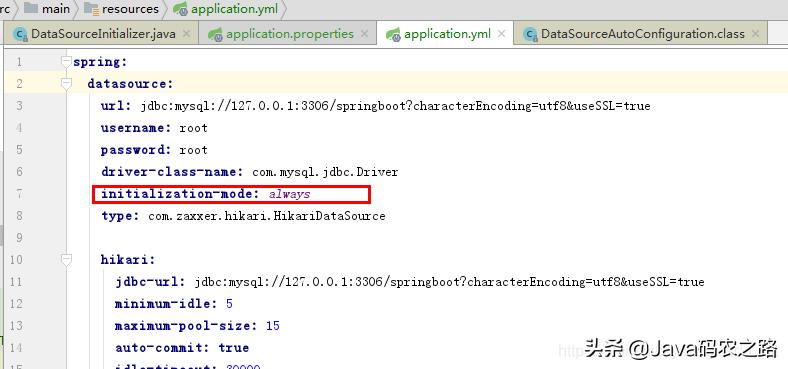Open the DataSourceInitializer.java tab
The image size is (788, 369).
[103, 34]
